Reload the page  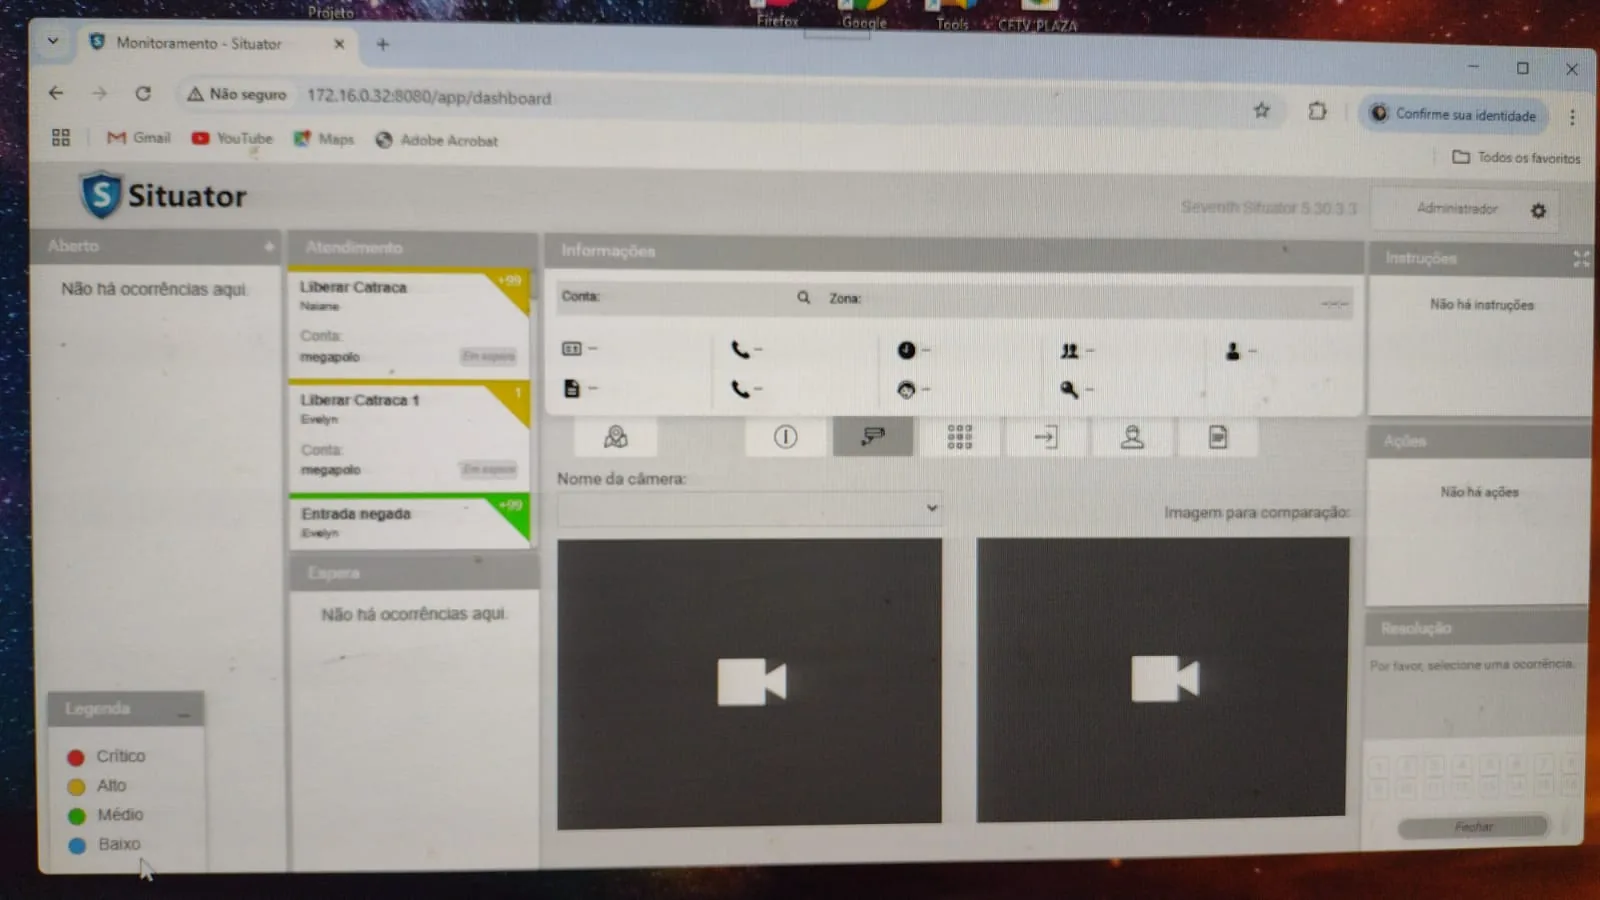[143, 94]
